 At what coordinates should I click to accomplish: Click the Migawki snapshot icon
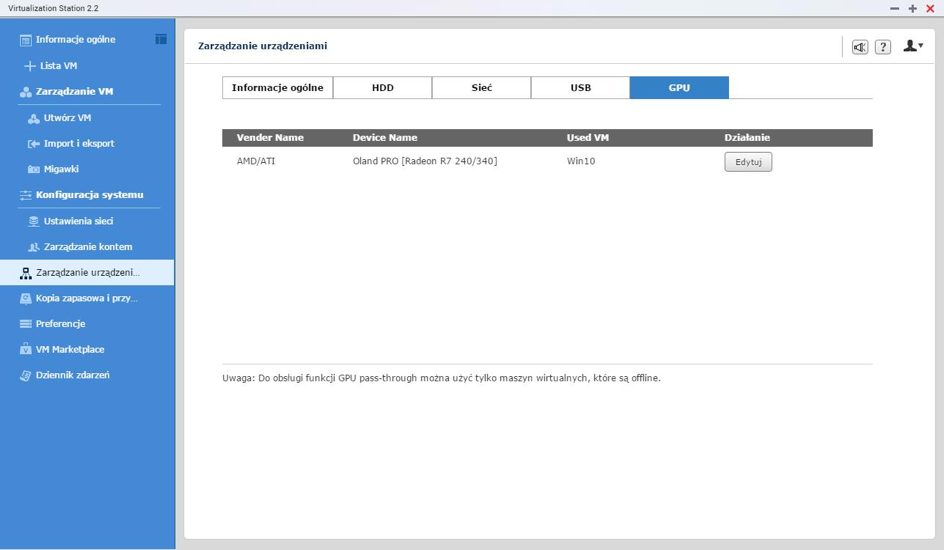pos(34,170)
